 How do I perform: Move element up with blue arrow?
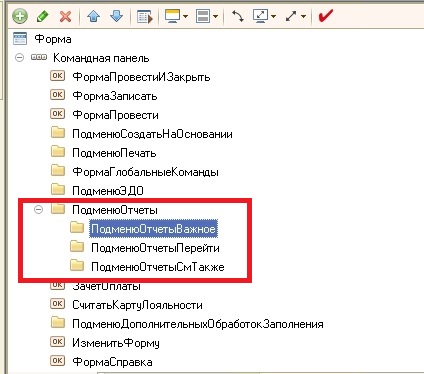point(94,16)
